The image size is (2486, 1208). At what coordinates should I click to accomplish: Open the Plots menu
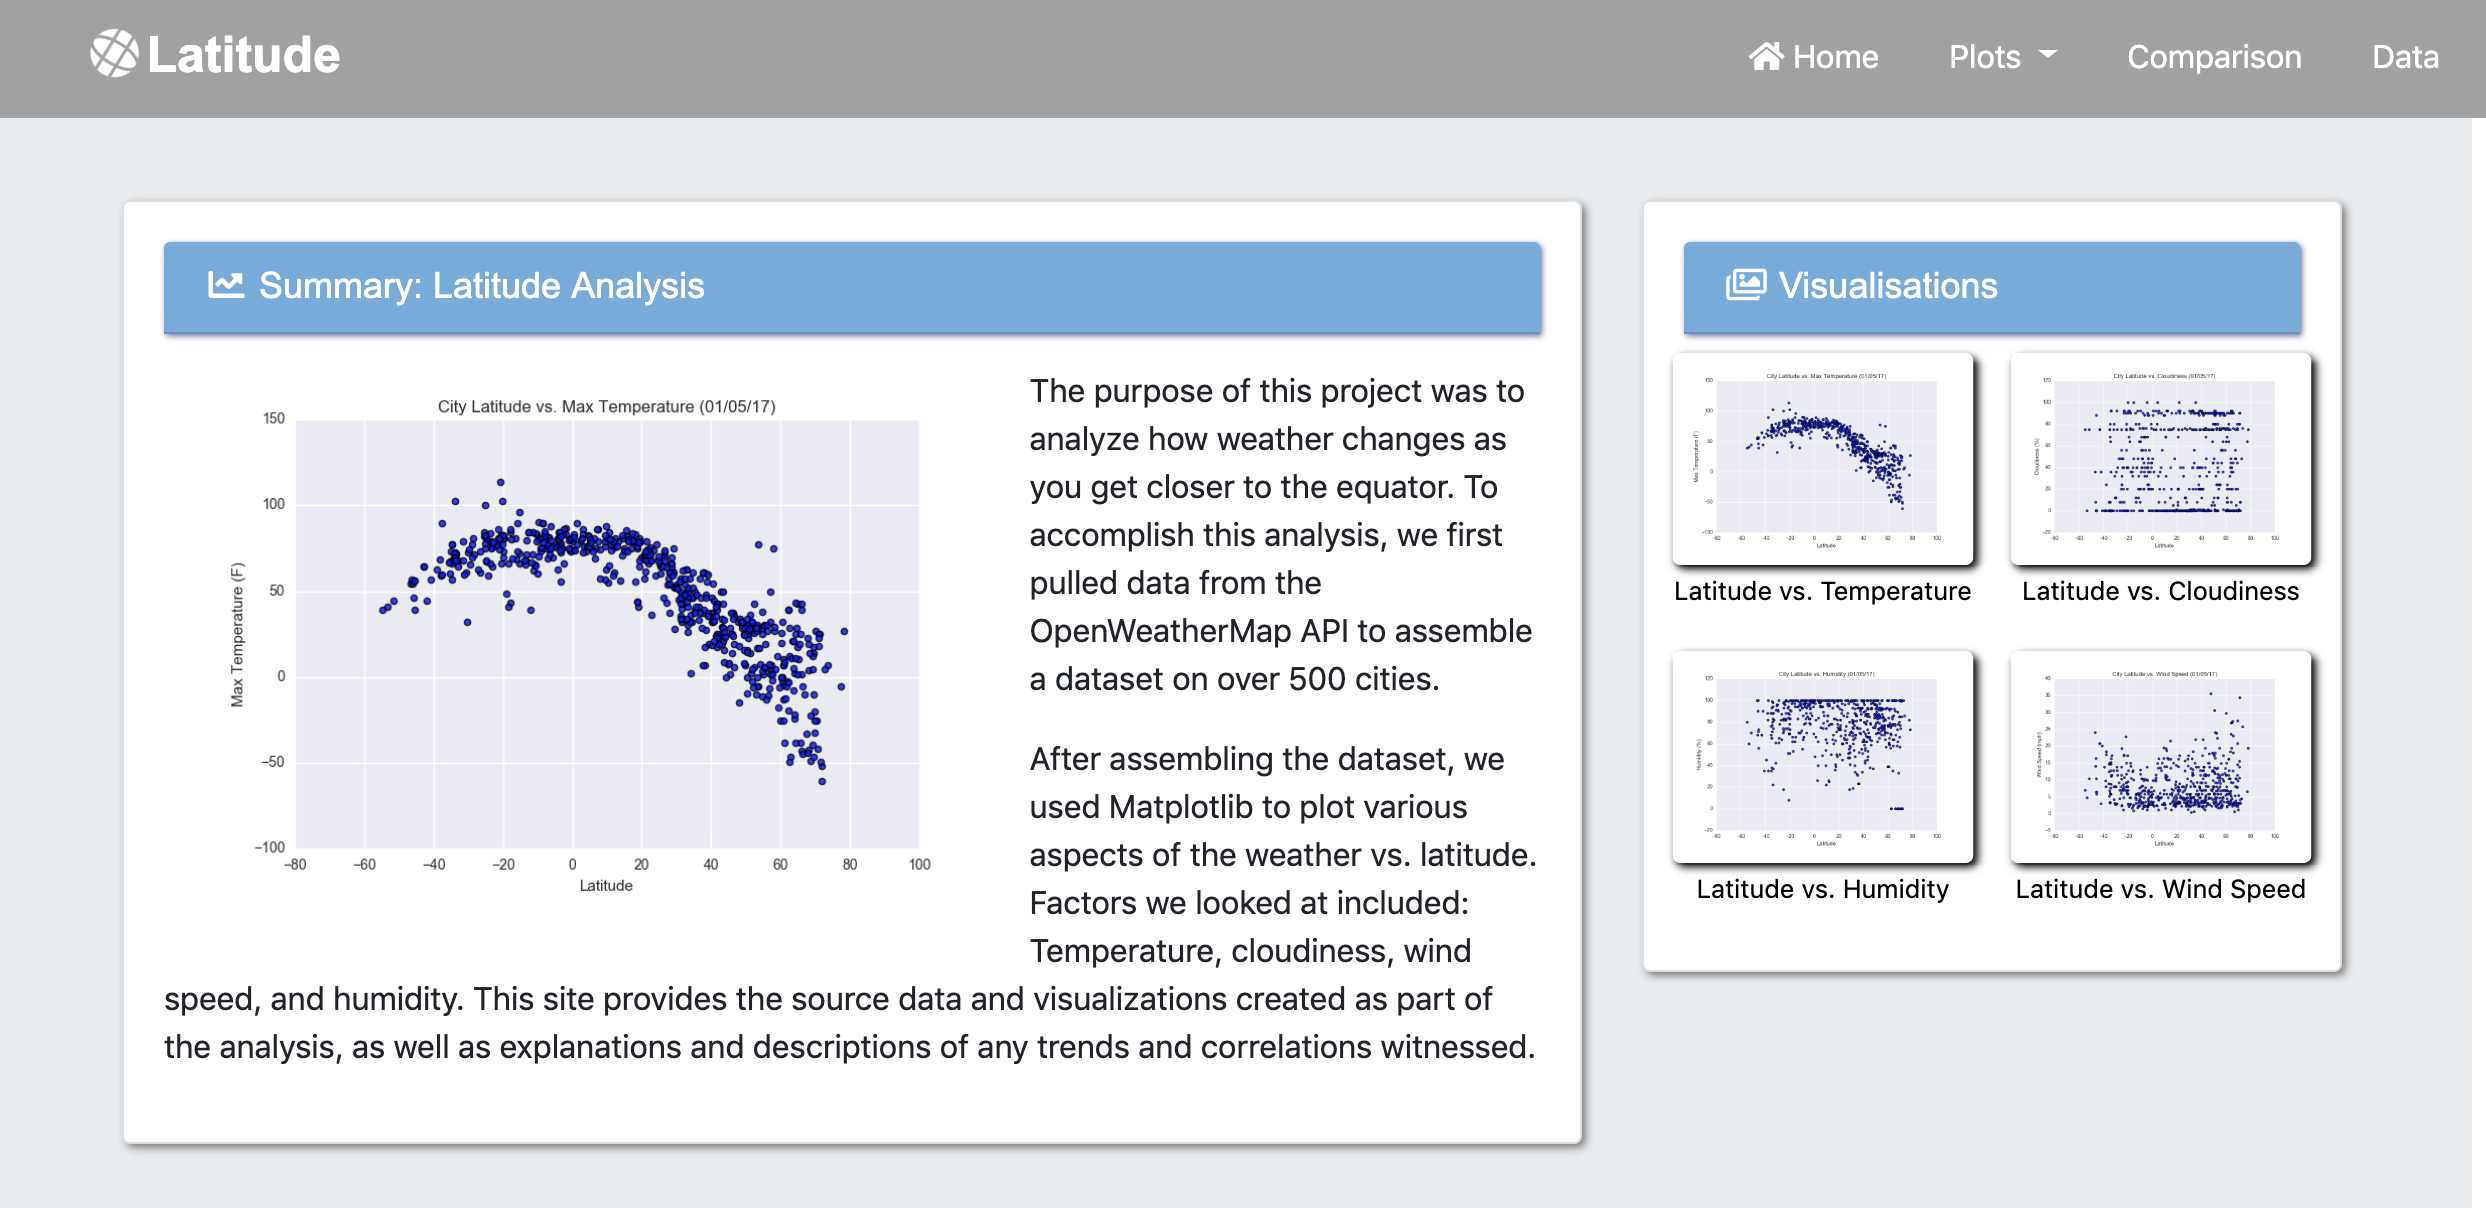tap(1985, 57)
